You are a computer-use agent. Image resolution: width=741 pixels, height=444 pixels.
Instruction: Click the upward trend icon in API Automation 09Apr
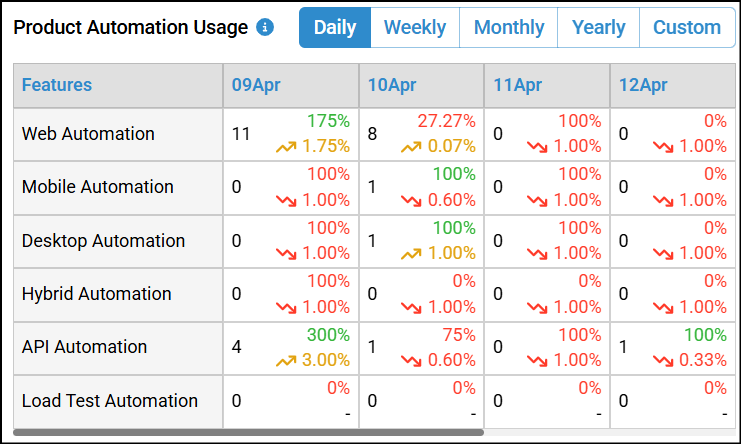[288, 360]
